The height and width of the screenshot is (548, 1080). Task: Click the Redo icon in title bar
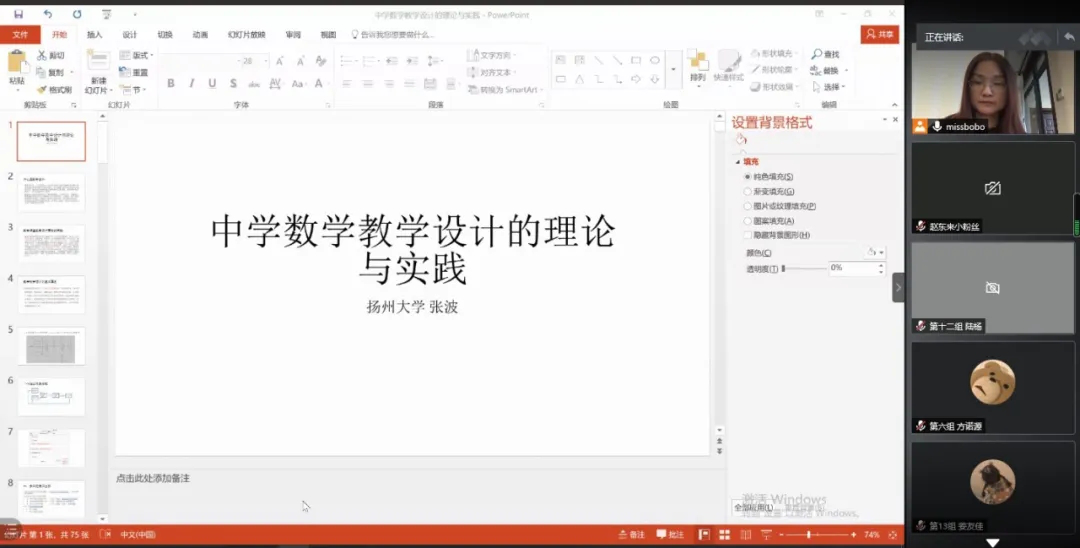(x=77, y=14)
